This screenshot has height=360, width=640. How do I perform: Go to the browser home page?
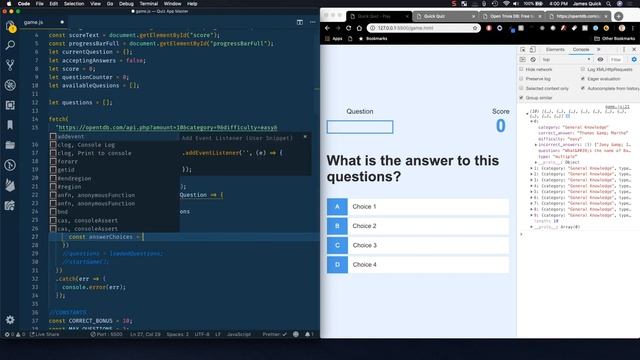359,28
